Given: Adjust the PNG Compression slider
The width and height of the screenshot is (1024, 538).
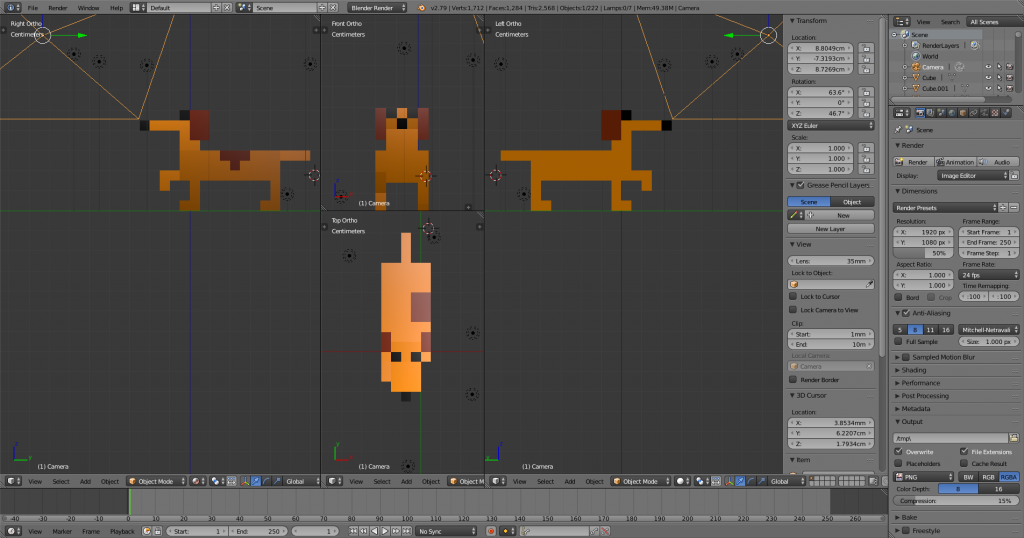Looking at the screenshot, I should pos(955,500).
